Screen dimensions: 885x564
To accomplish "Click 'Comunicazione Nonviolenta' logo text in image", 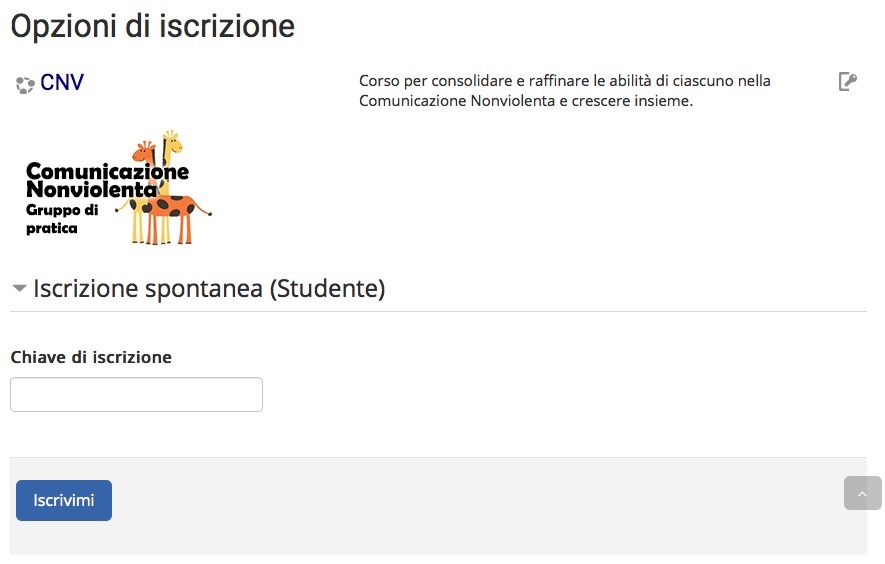I will (107, 180).
